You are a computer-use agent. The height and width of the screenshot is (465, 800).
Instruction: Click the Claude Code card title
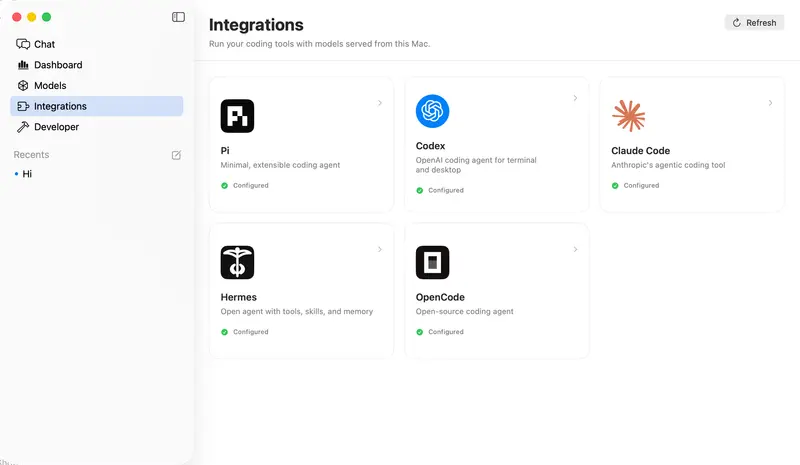pos(640,151)
